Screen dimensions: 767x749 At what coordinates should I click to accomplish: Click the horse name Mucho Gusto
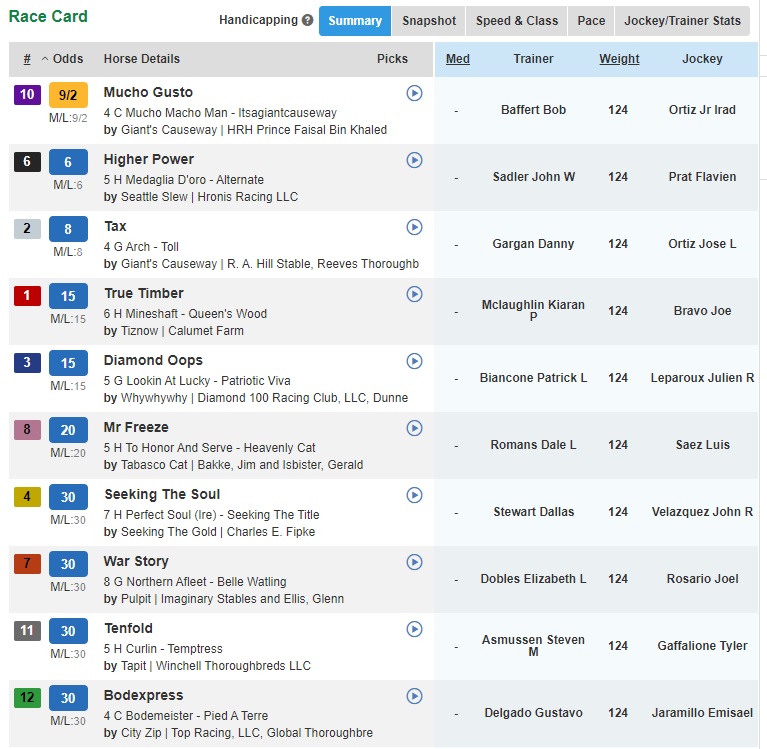click(148, 92)
